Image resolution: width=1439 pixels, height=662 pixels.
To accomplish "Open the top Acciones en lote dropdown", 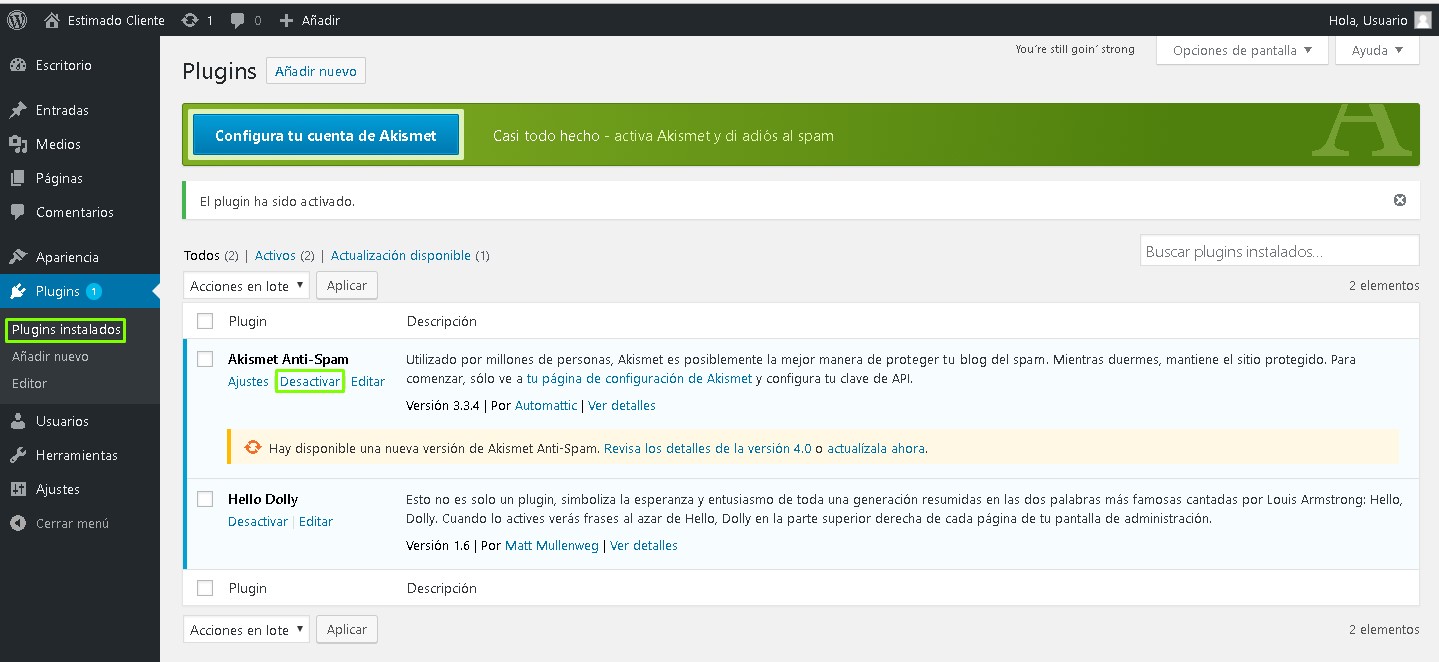I will [246, 285].
